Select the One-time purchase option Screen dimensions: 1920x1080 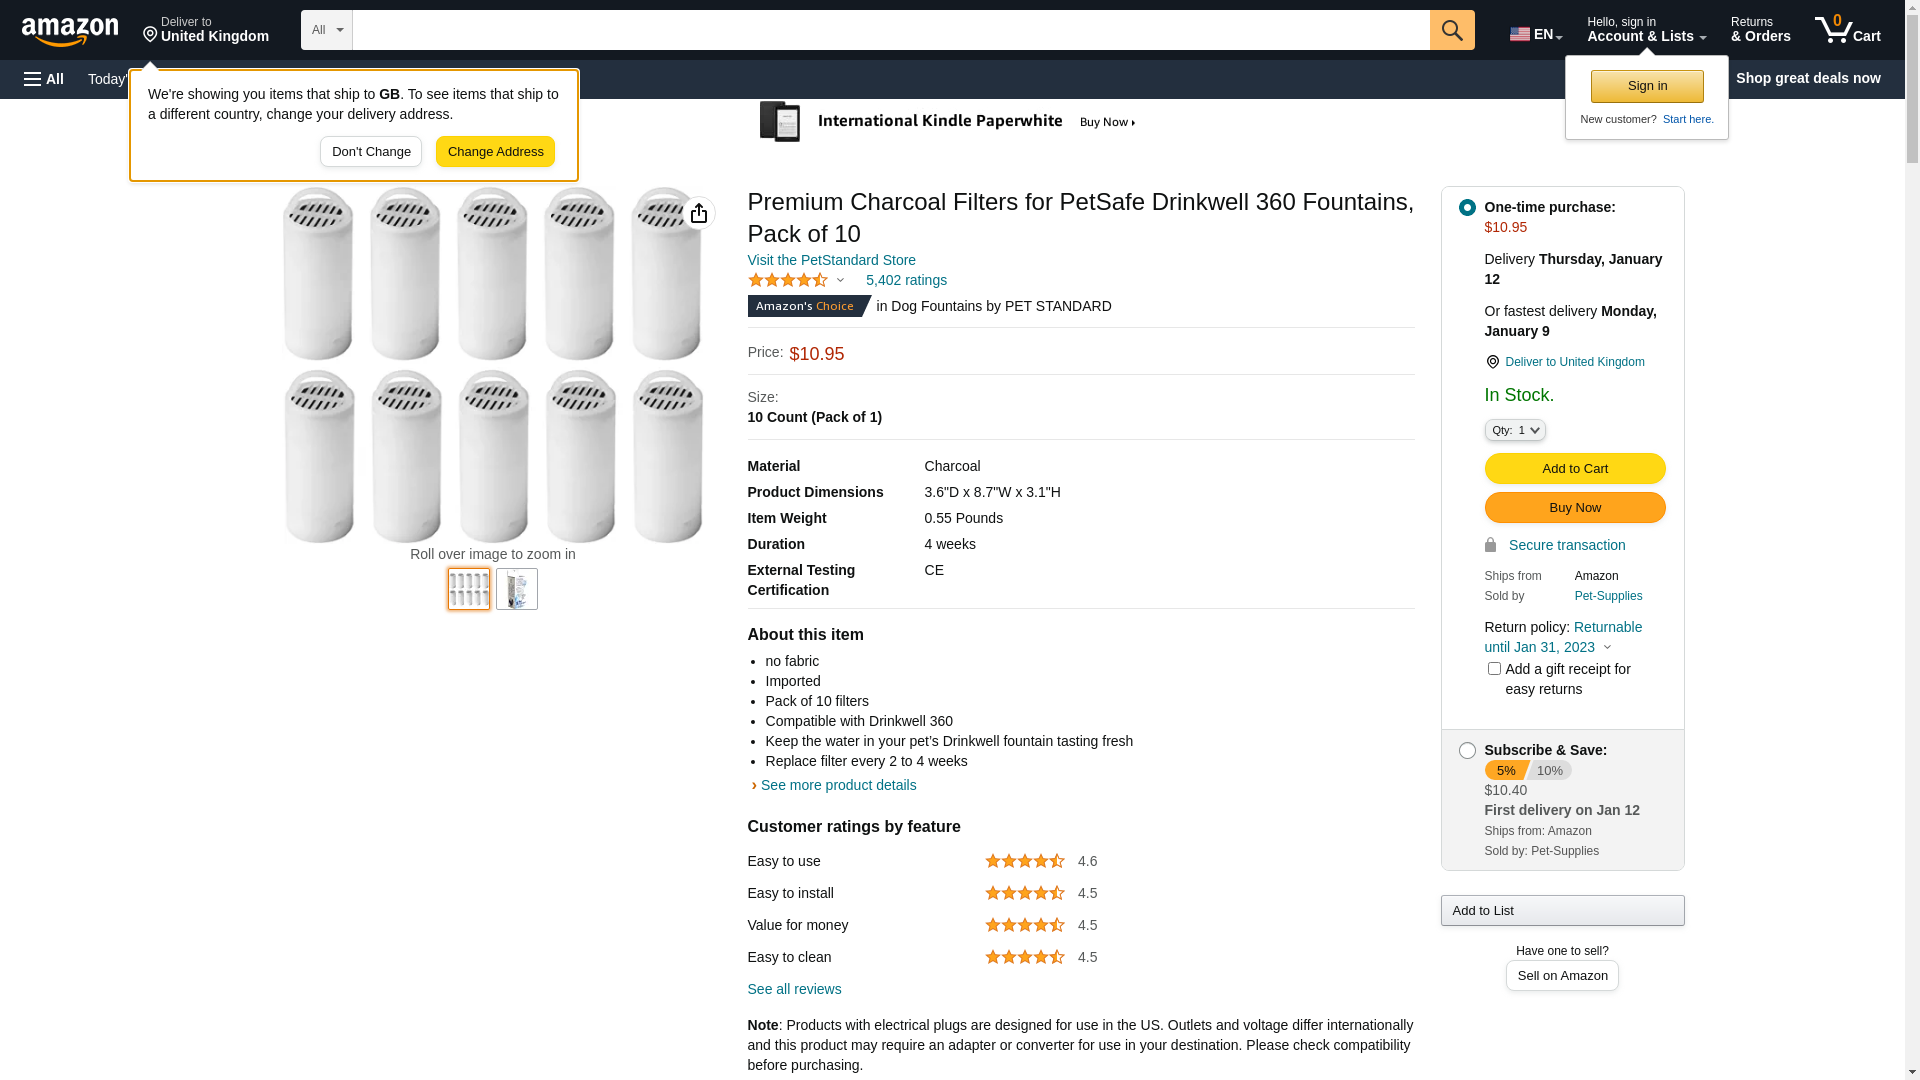pyautogui.click(x=1467, y=208)
